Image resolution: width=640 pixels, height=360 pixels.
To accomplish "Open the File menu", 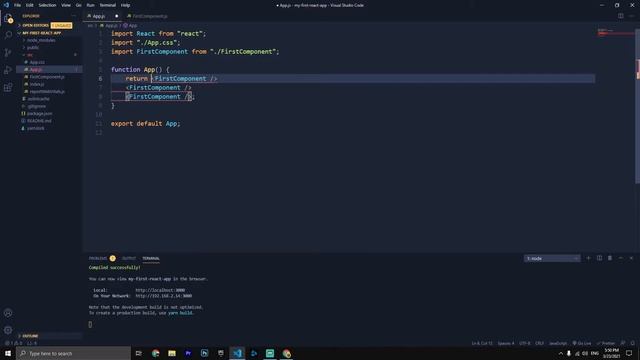I will pos(18,5).
